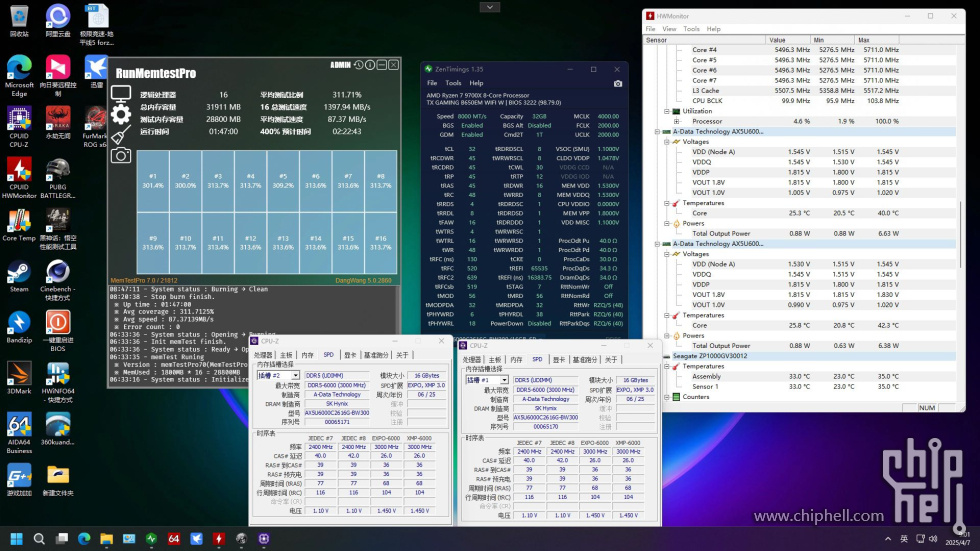Click purple CPU-Z icon on taskbar

coord(264,539)
